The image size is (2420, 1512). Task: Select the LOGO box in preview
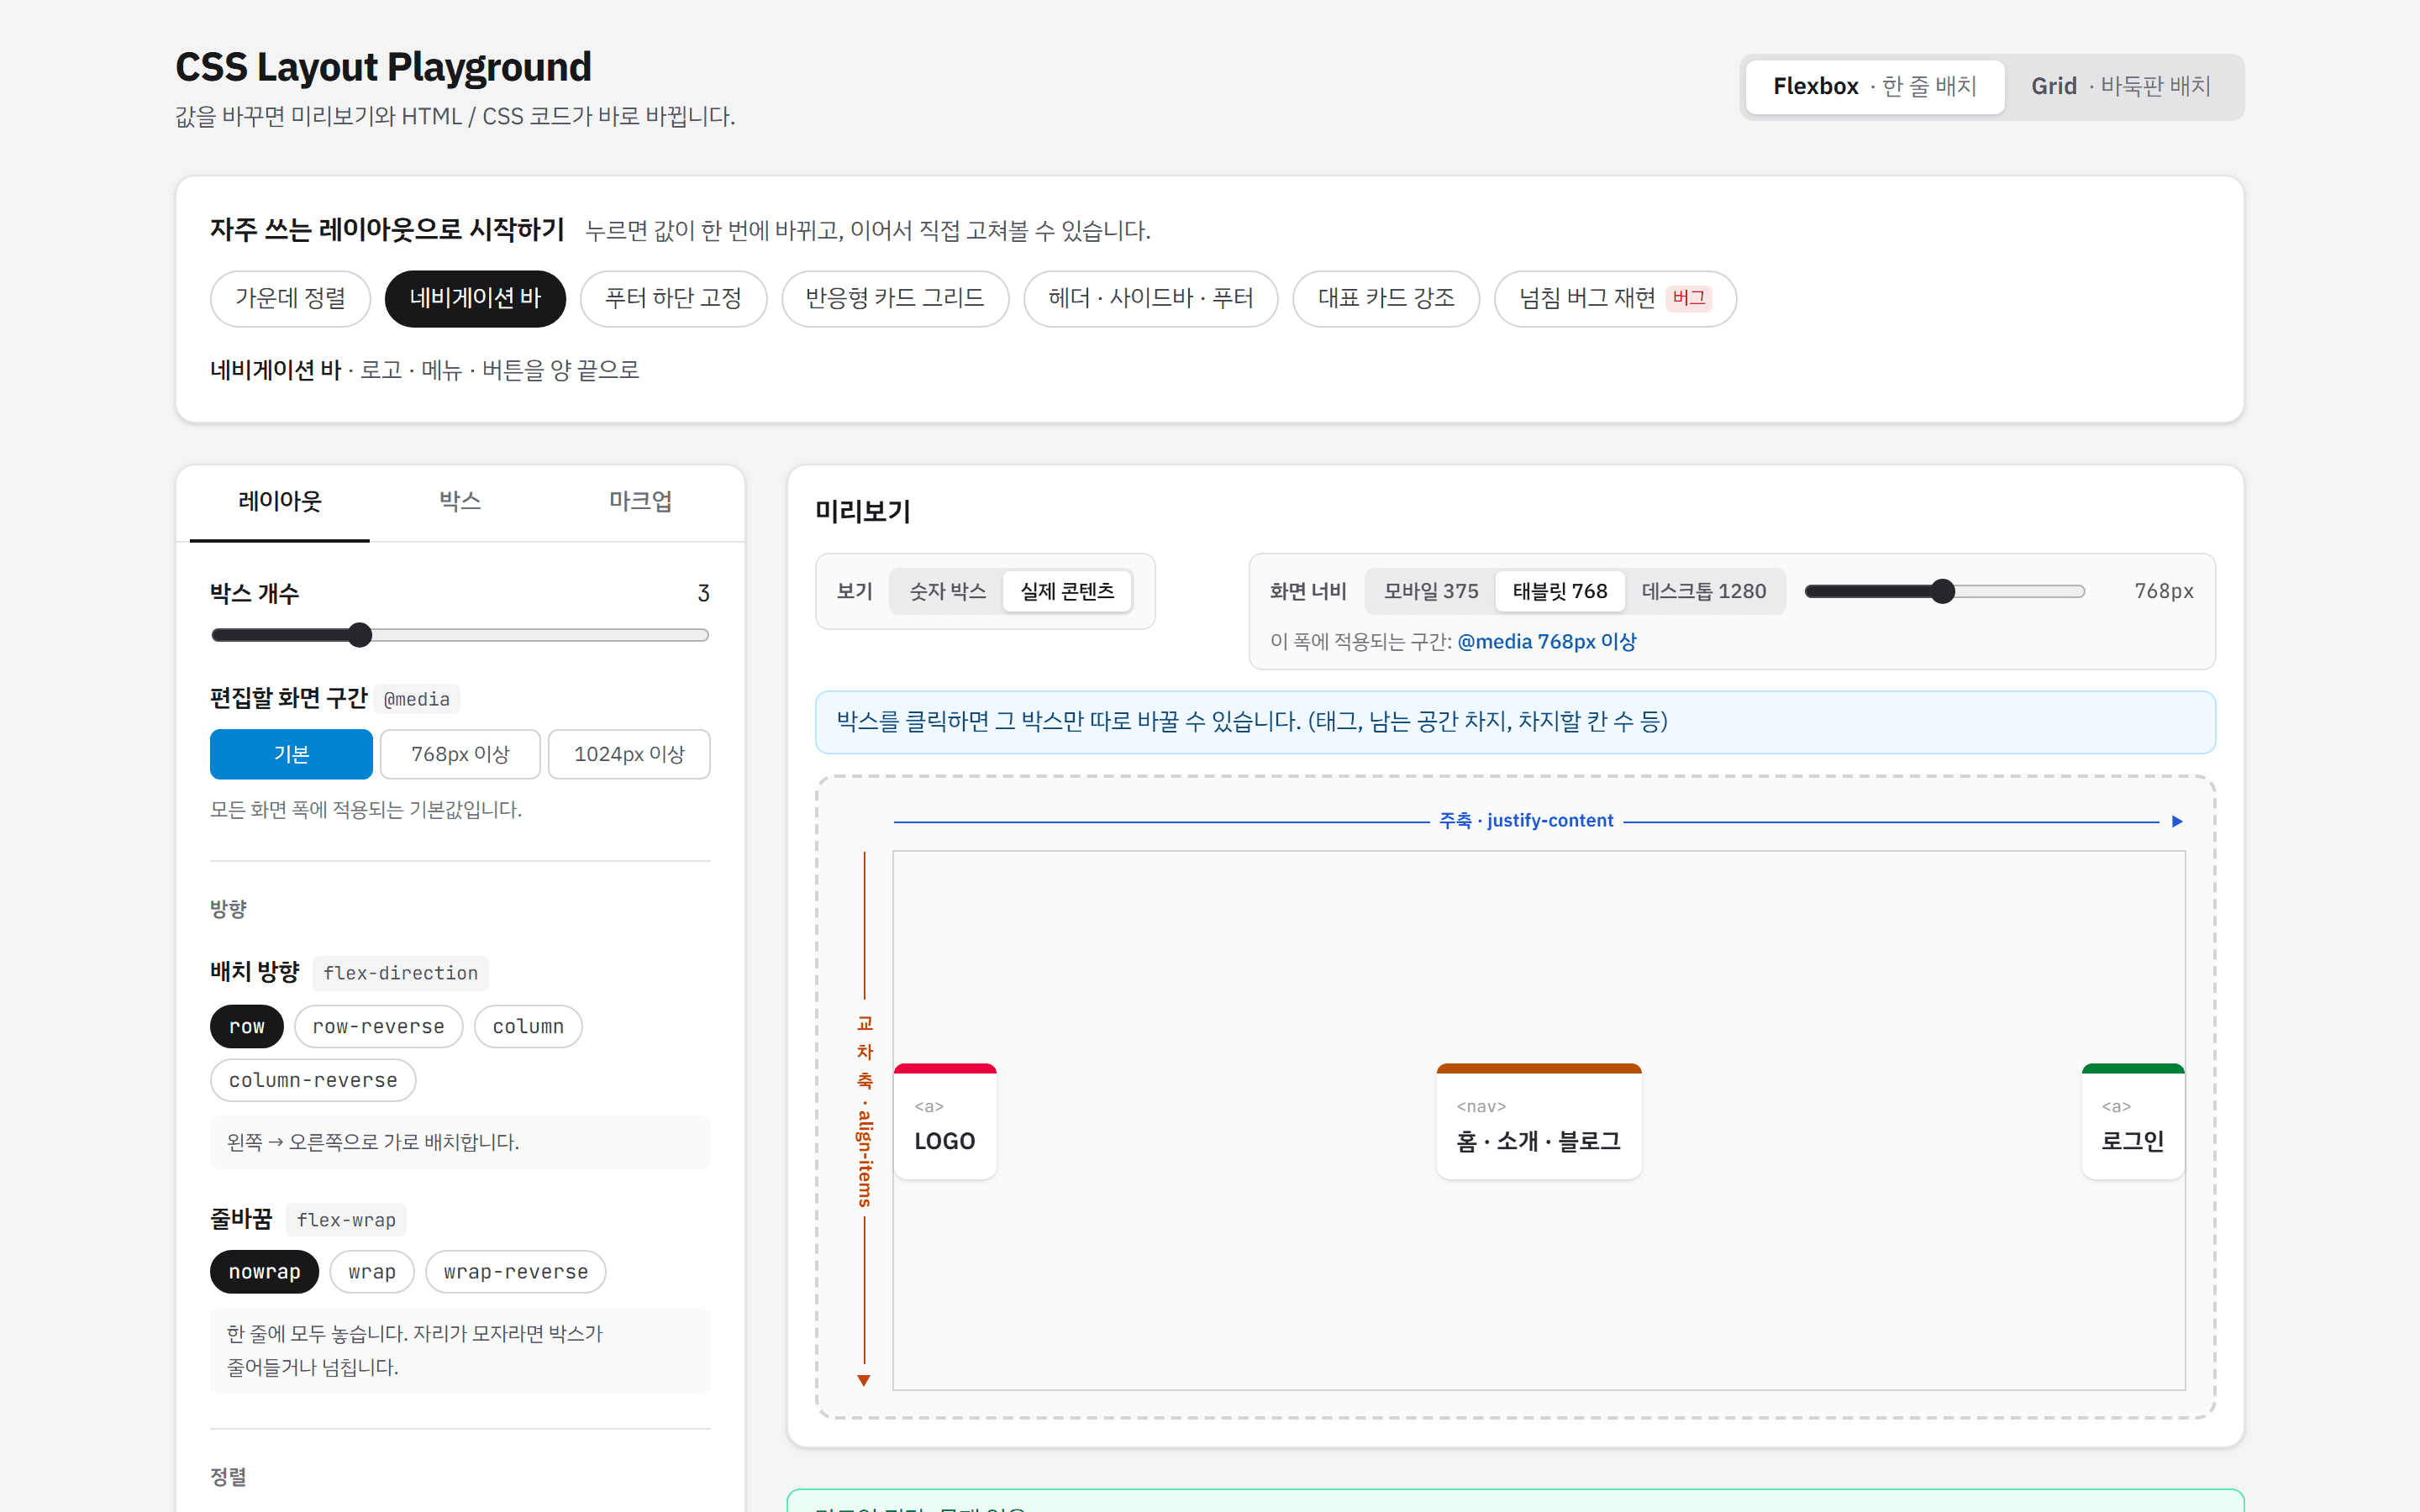(x=945, y=1122)
